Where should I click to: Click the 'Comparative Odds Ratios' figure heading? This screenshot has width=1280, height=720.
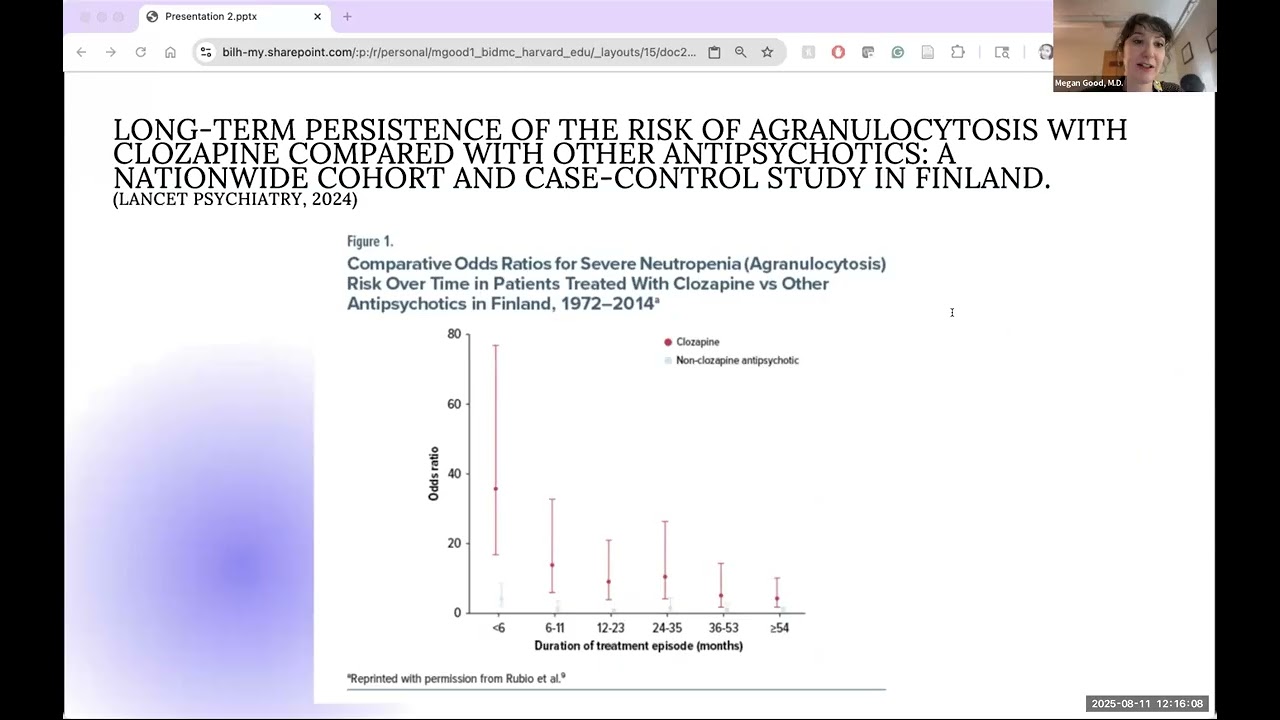[x=616, y=283]
